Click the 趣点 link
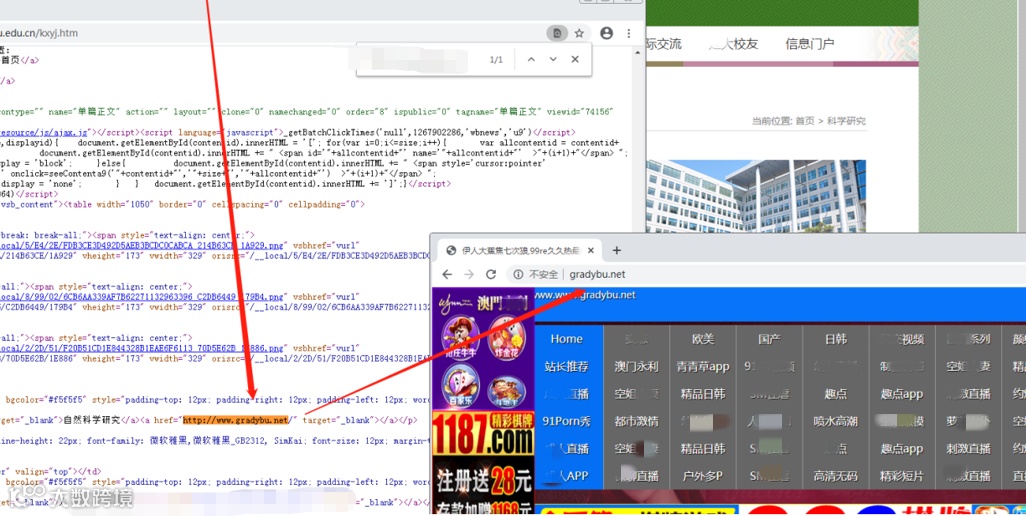The image size is (1026, 516). [836, 394]
